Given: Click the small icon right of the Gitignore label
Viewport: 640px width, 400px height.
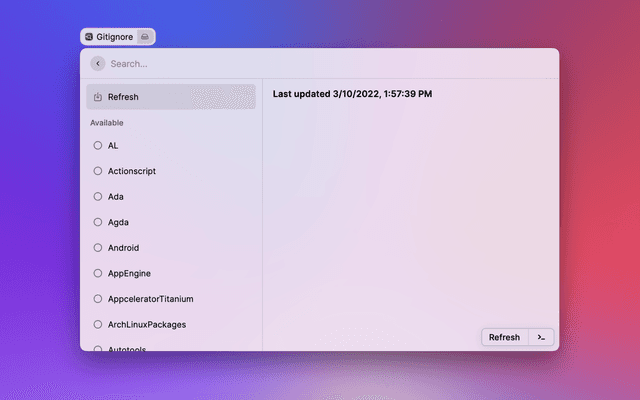Looking at the screenshot, I should click(145, 36).
